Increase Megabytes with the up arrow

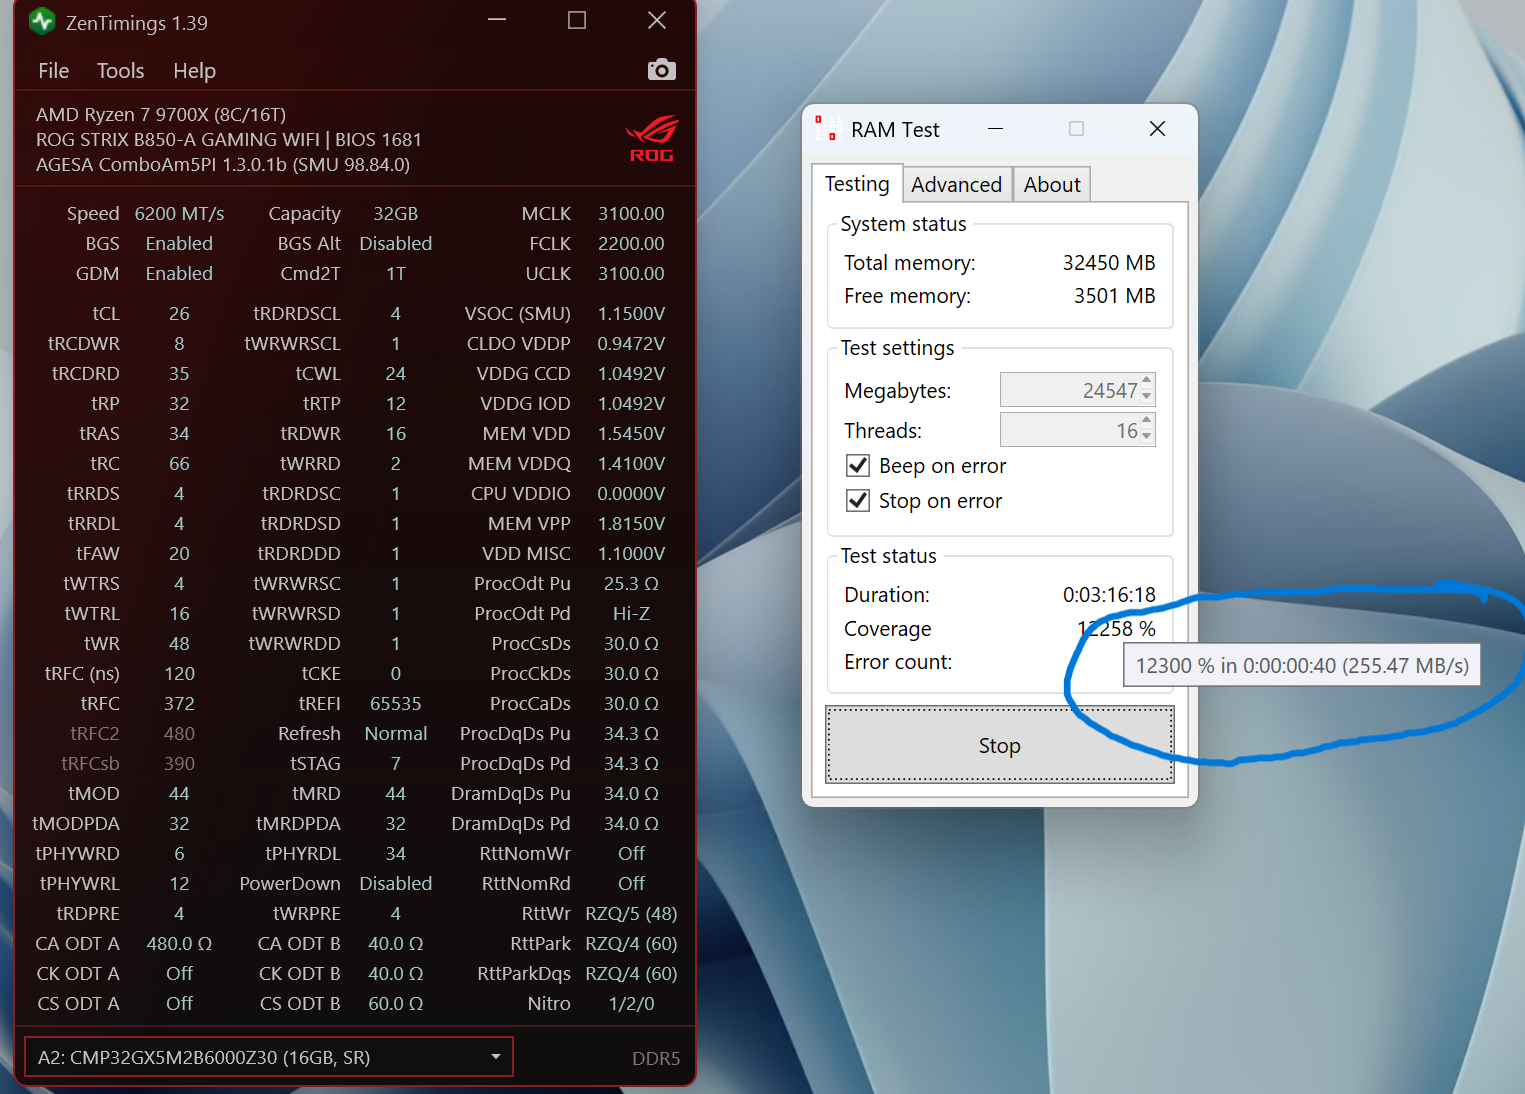1147,381
